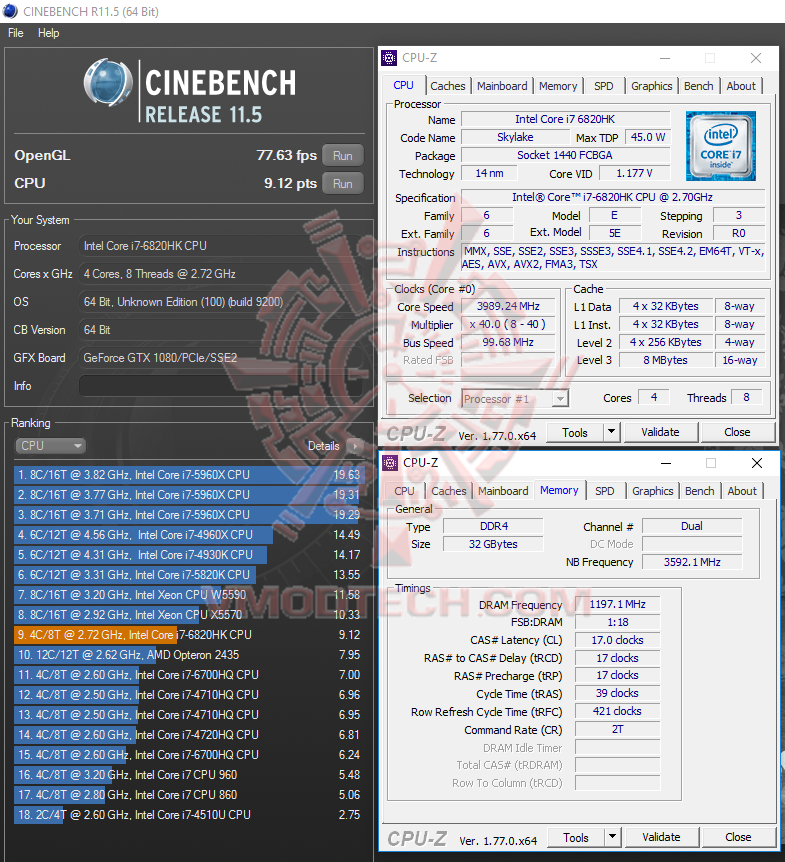Viewport: 785px width, 862px height.
Task: Switch to Graphics tab in lower CPU-Z
Action: 653,491
